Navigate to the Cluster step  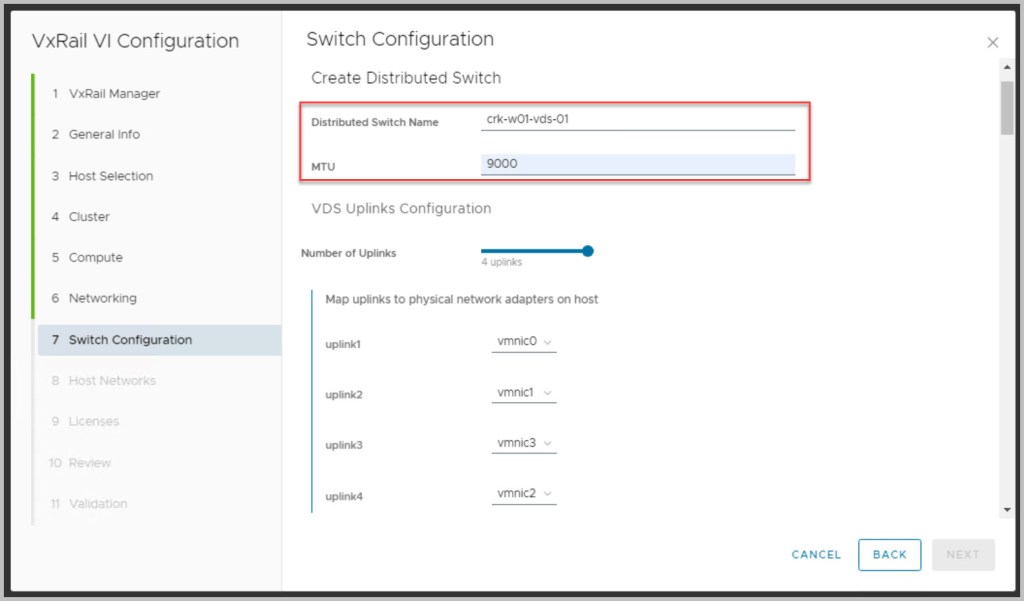pos(89,217)
